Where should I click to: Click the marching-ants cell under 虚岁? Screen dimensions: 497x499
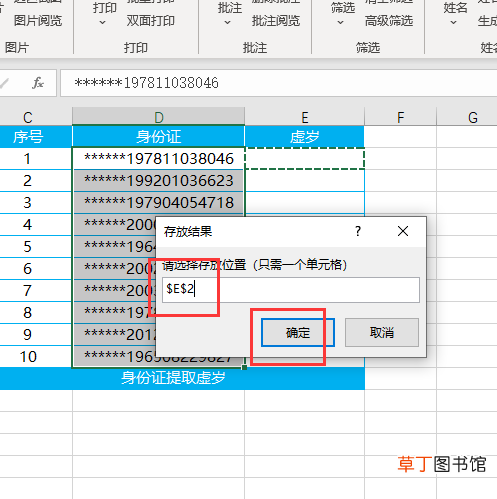305,159
